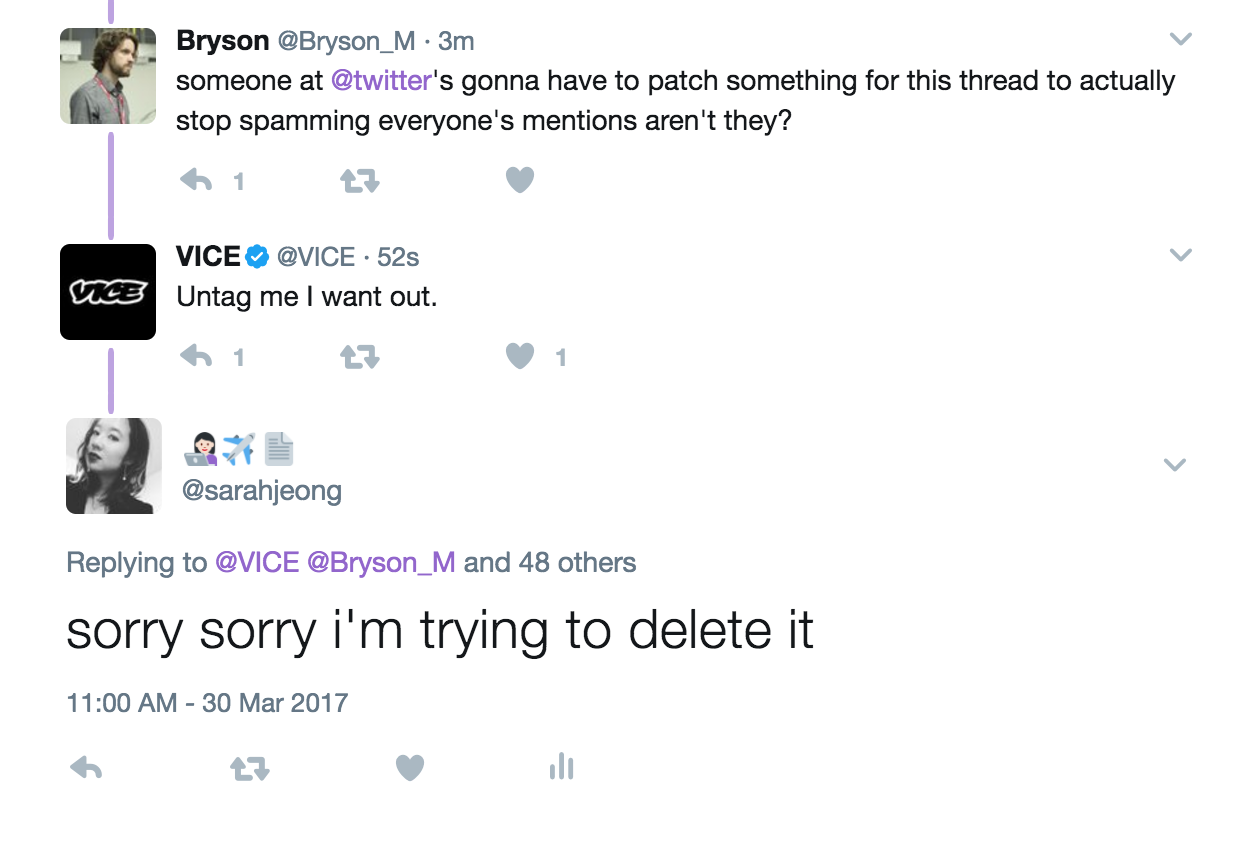
Task: Retweet Bryson's tweet about patching
Action: coord(359,181)
